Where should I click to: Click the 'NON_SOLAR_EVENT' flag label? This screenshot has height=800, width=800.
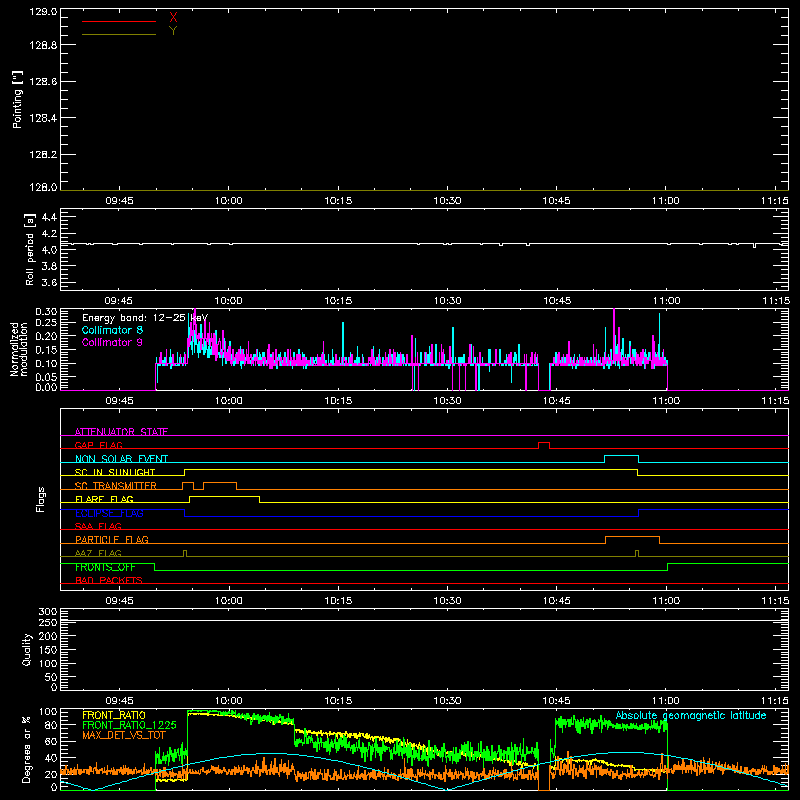tap(121, 459)
